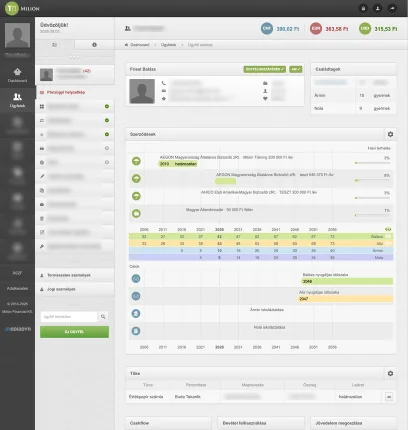Open the Dashboard sidebar item
This screenshot has width=408, height=430.
click(17, 75)
